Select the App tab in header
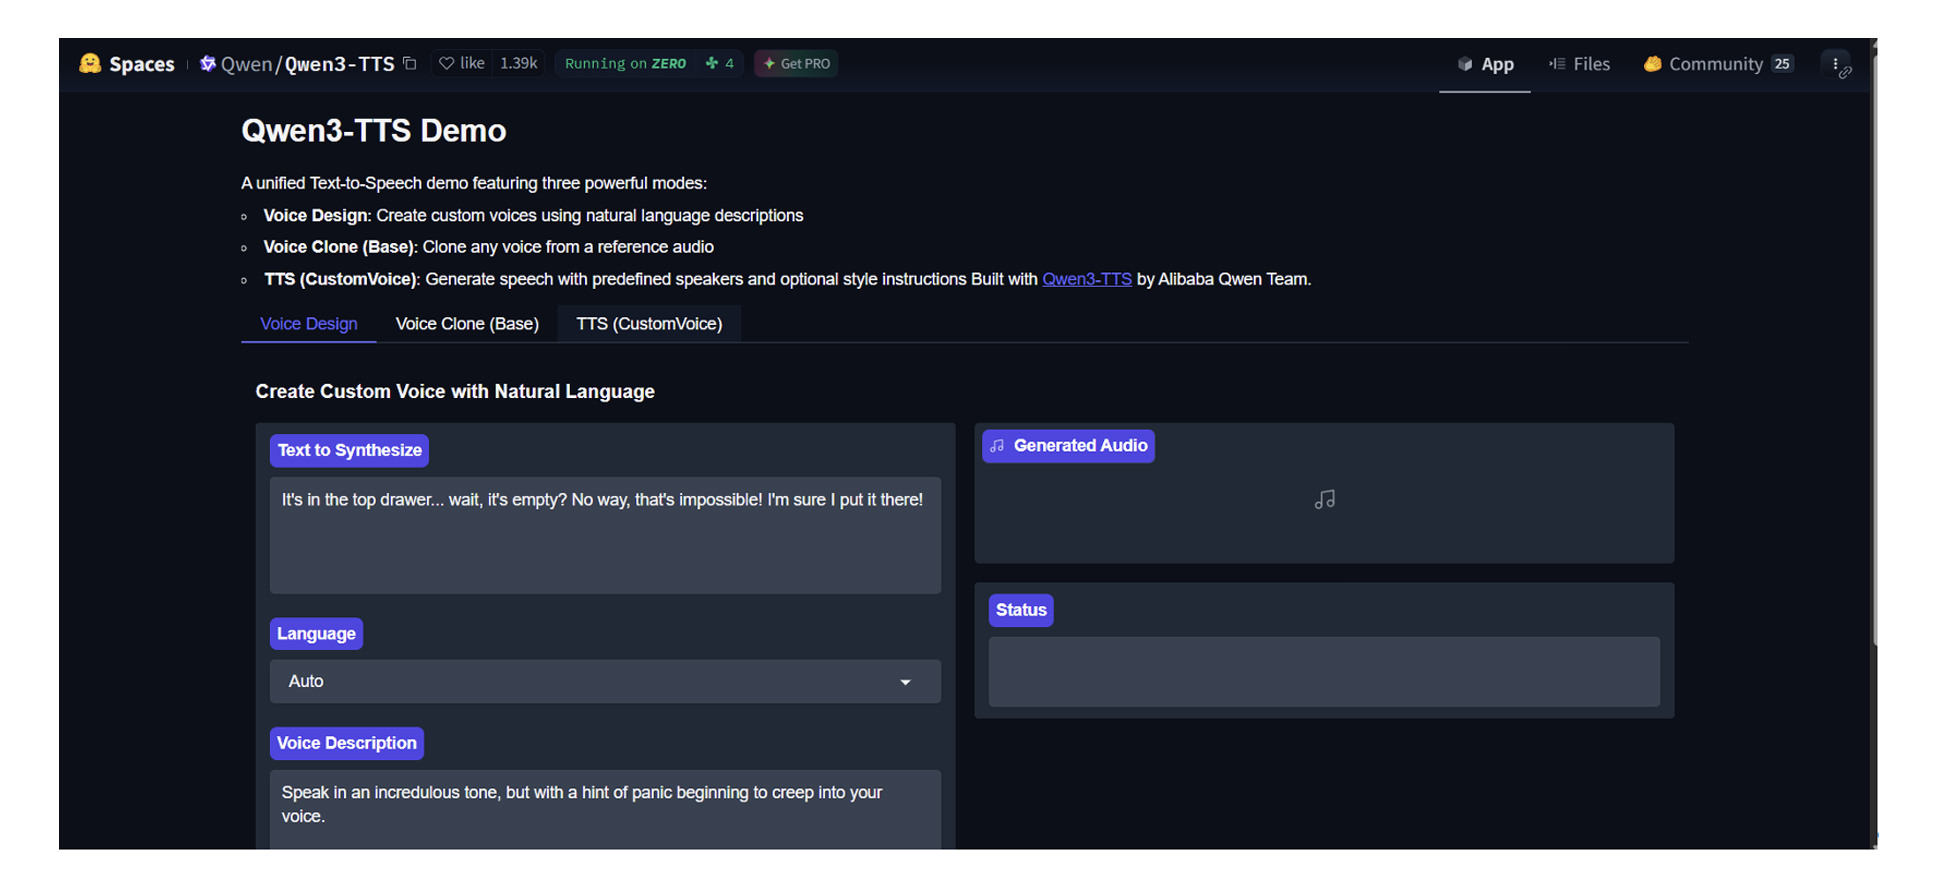Screen dimensions: 1938x892 (1485, 64)
